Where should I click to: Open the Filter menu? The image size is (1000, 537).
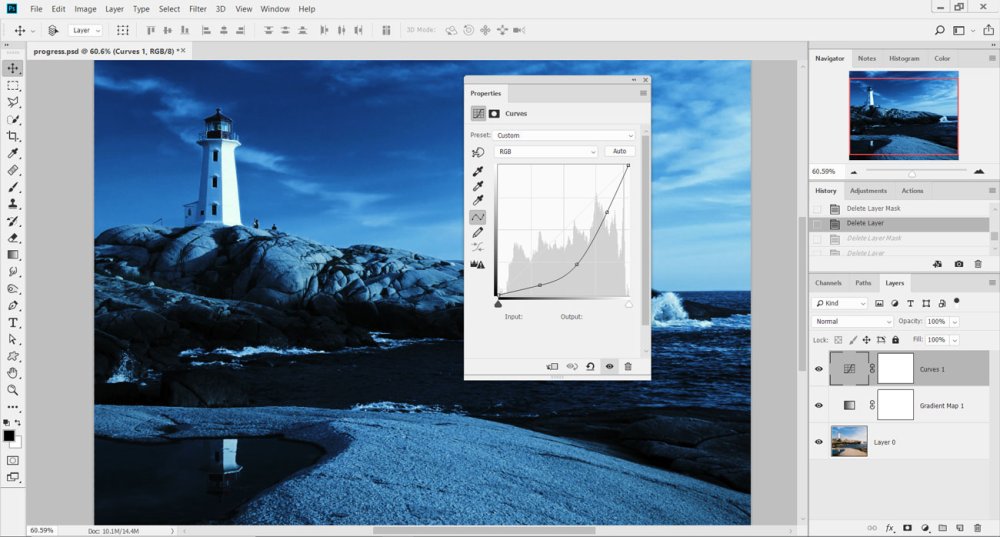[x=198, y=9]
